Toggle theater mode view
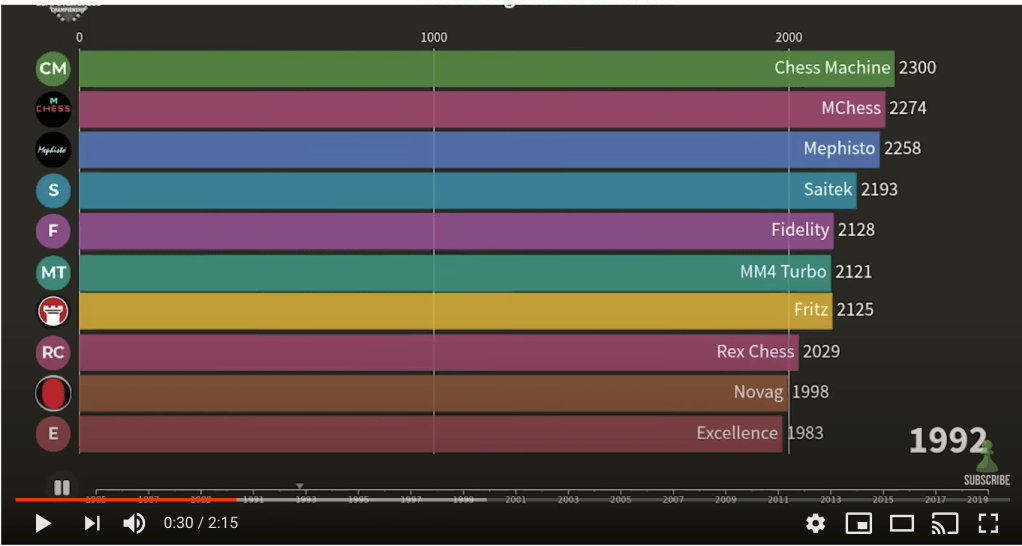Image resolution: width=1022 pixels, height=546 pixels. pyautogui.click(x=902, y=523)
